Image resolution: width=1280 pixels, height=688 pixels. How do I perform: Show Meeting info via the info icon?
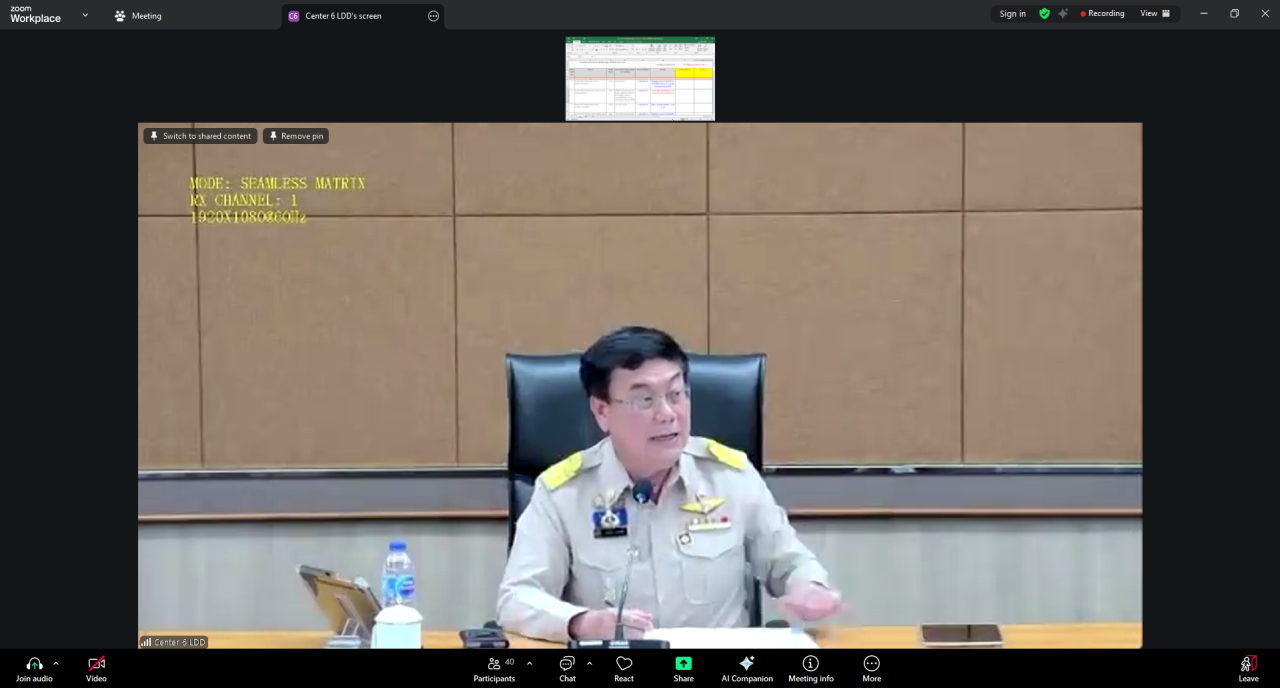point(810,663)
